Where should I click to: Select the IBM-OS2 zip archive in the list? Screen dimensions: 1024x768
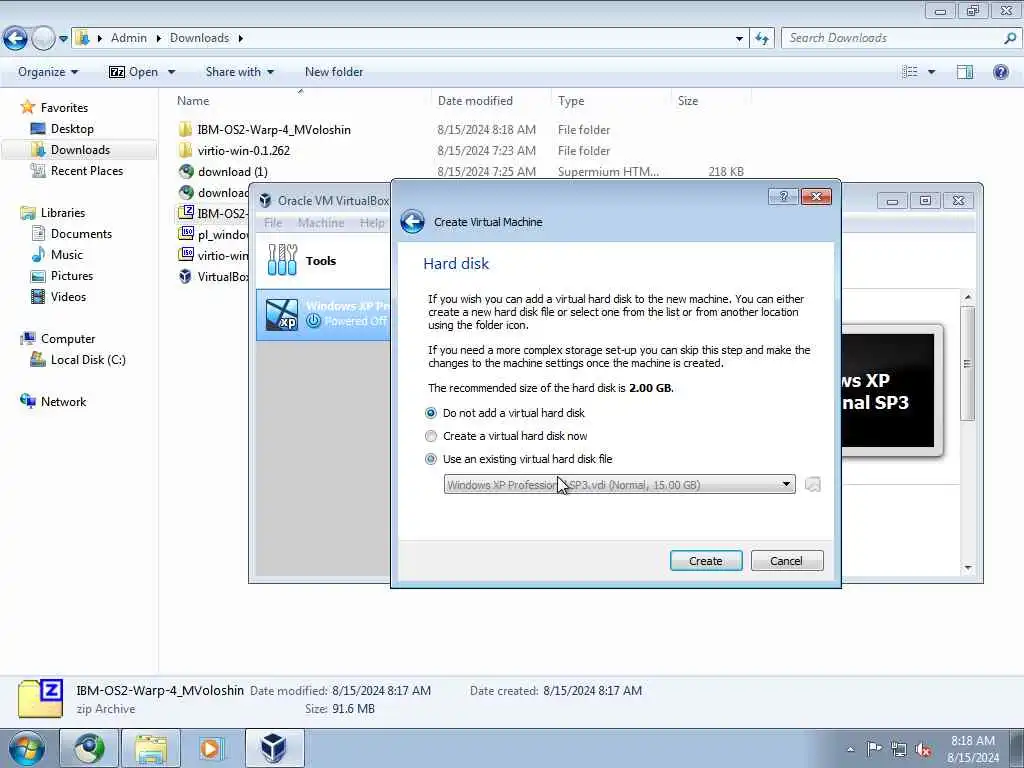(x=214, y=214)
